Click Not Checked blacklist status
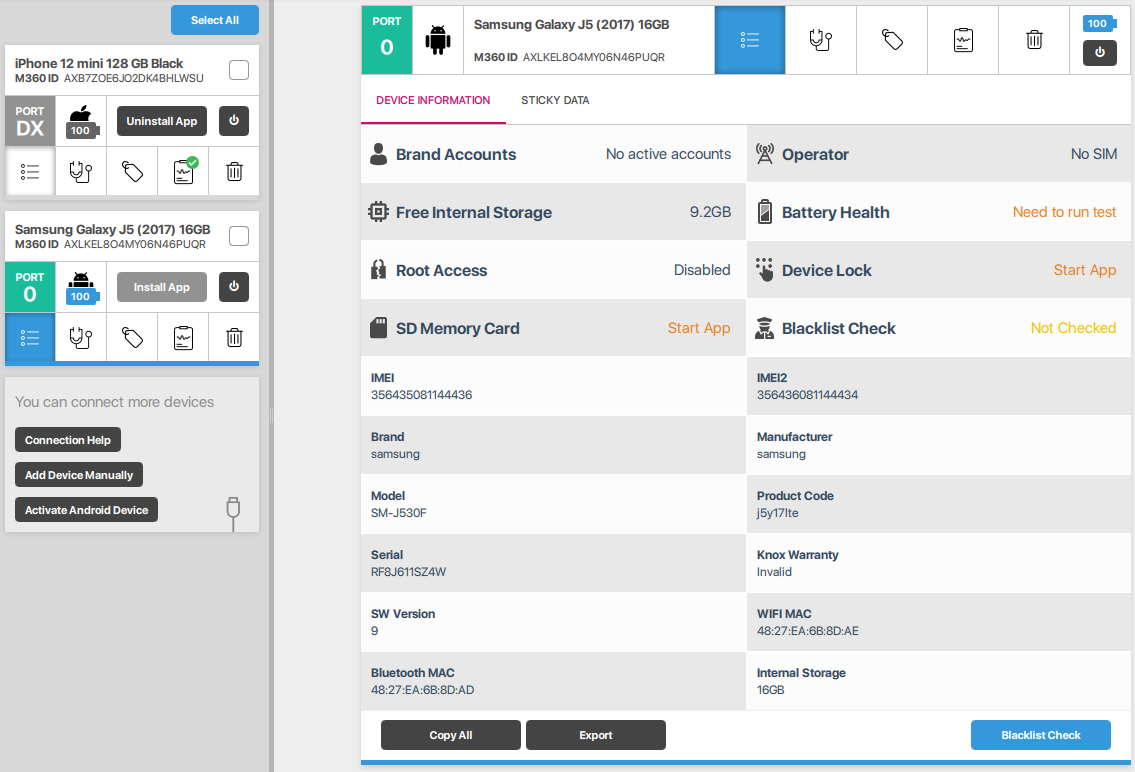The image size is (1135, 772). click(x=1073, y=328)
